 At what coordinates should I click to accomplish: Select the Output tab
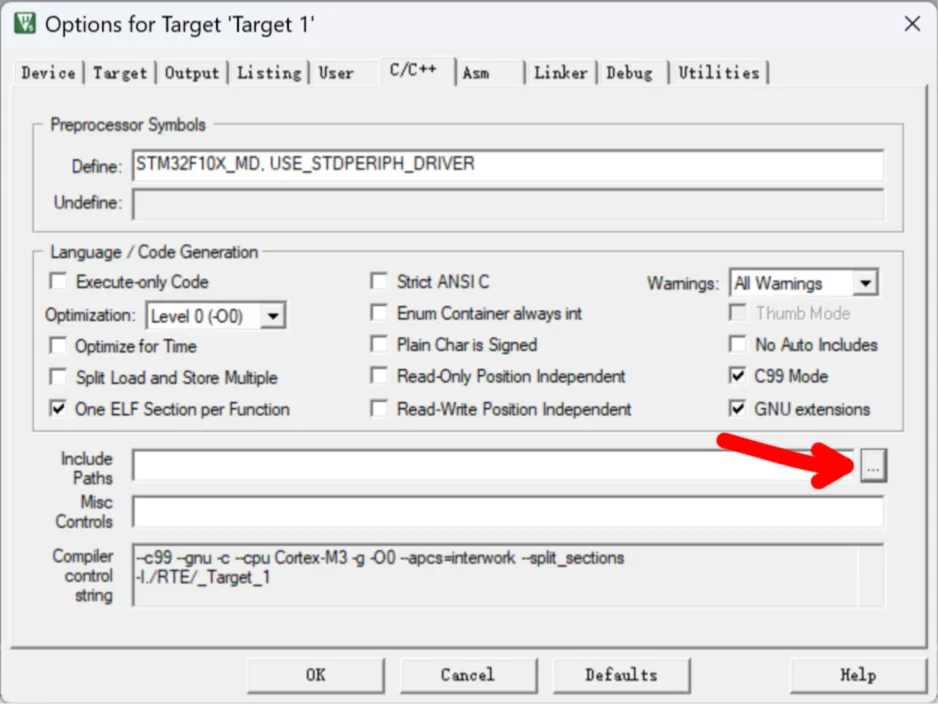click(192, 73)
